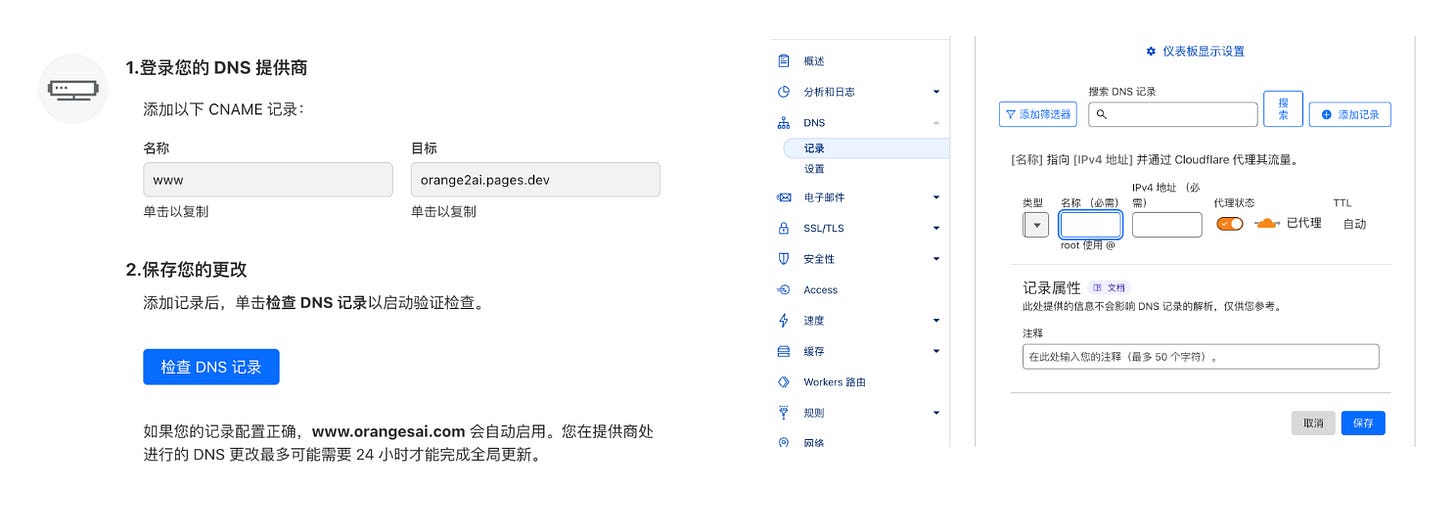
Task: Click the gear icon beside 仪表板显示设置
Action: (x=1151, y=51)
